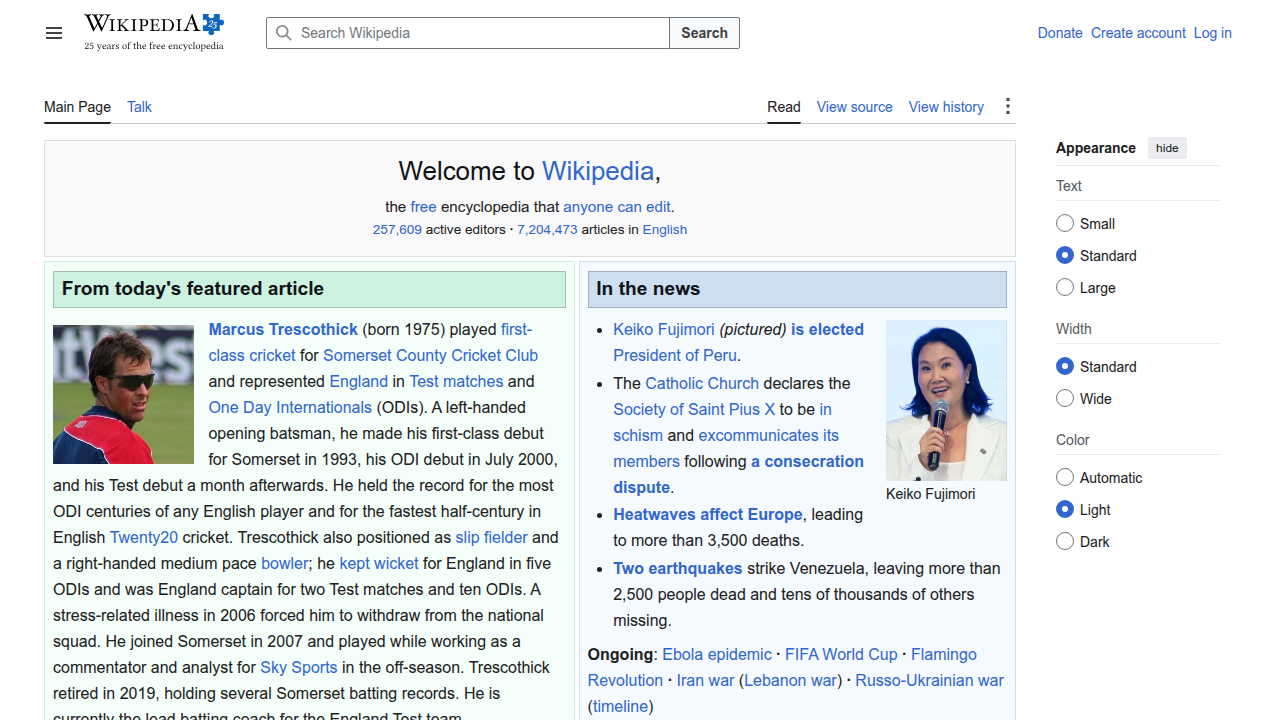Focus the Search Wikipedia input field
The image size is (1280, 720).
point(468,33)
